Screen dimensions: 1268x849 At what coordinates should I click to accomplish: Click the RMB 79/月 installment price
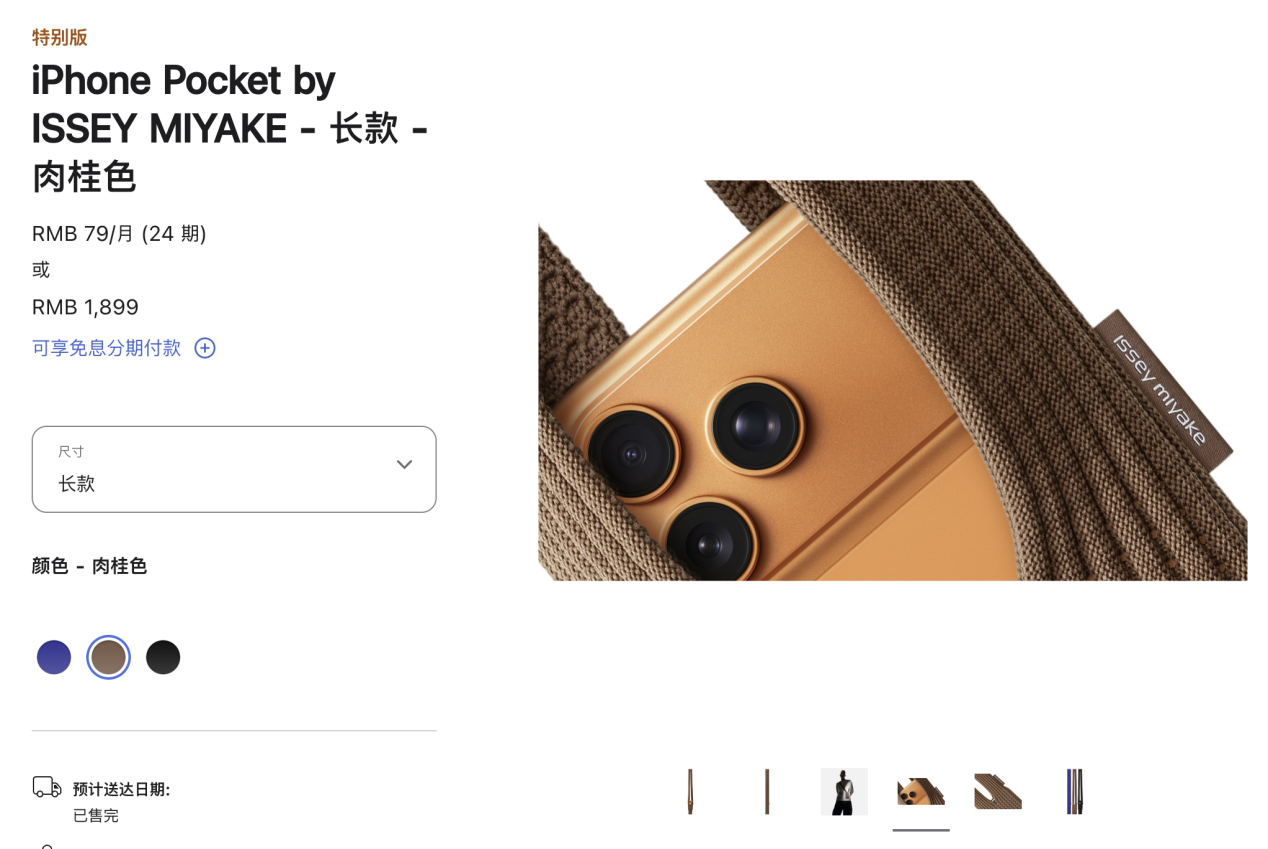(x=119, y=234)
